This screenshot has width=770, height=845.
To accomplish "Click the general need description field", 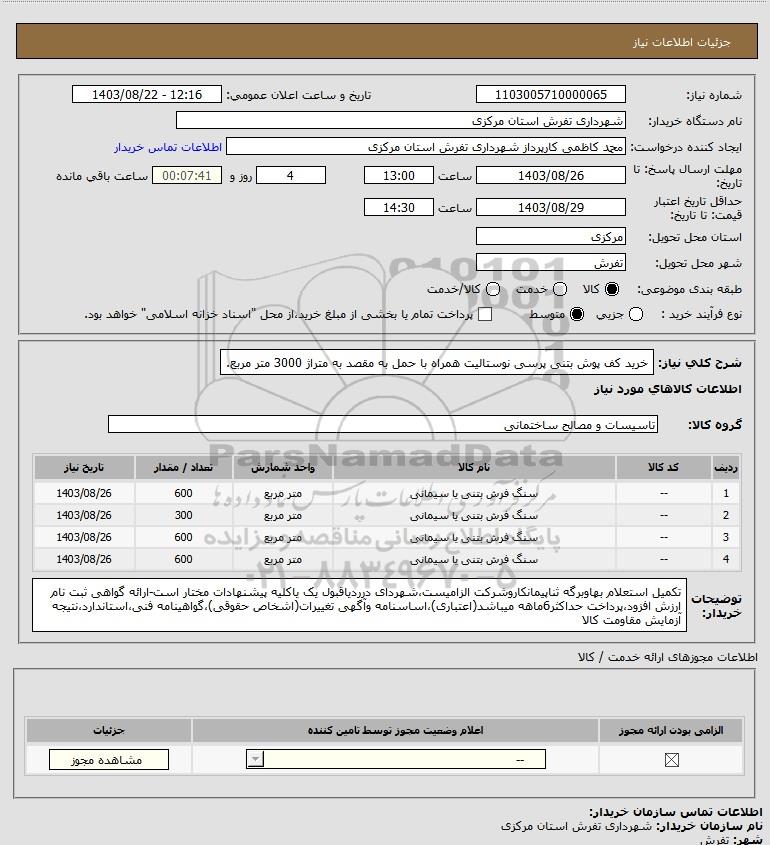I will (437, 363).
